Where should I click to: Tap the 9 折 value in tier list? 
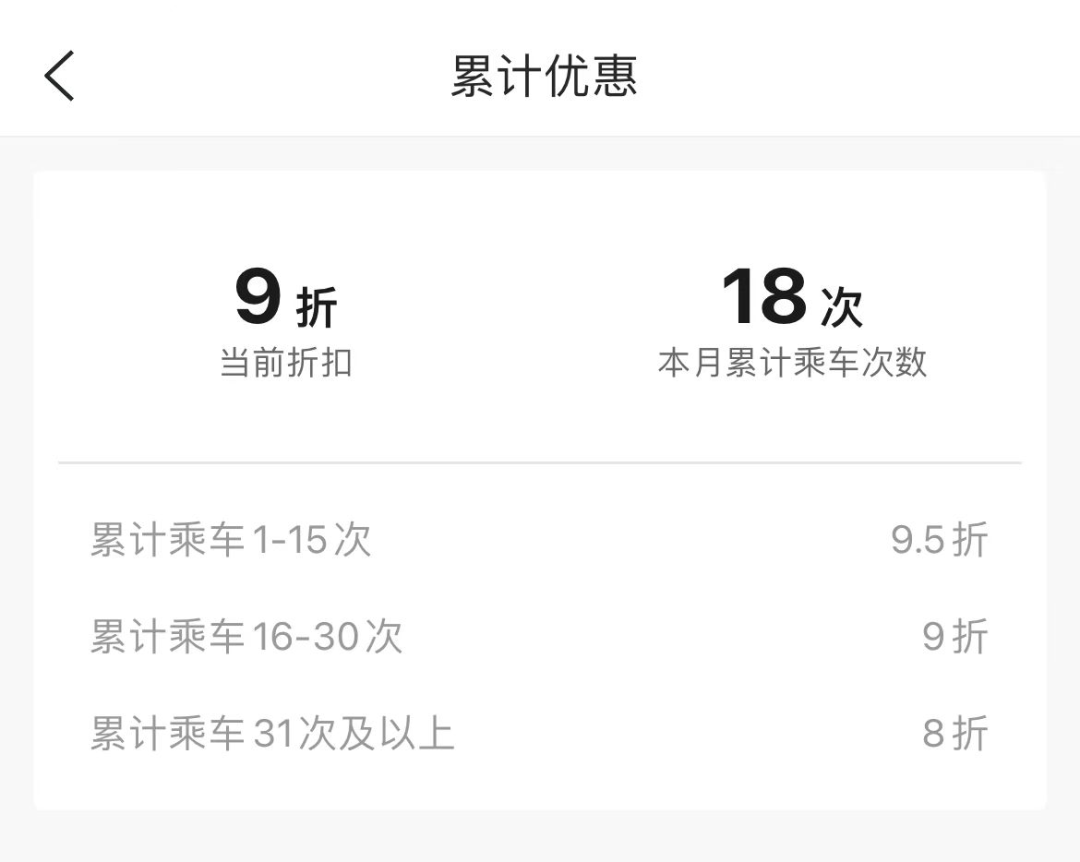pos(955,637)
